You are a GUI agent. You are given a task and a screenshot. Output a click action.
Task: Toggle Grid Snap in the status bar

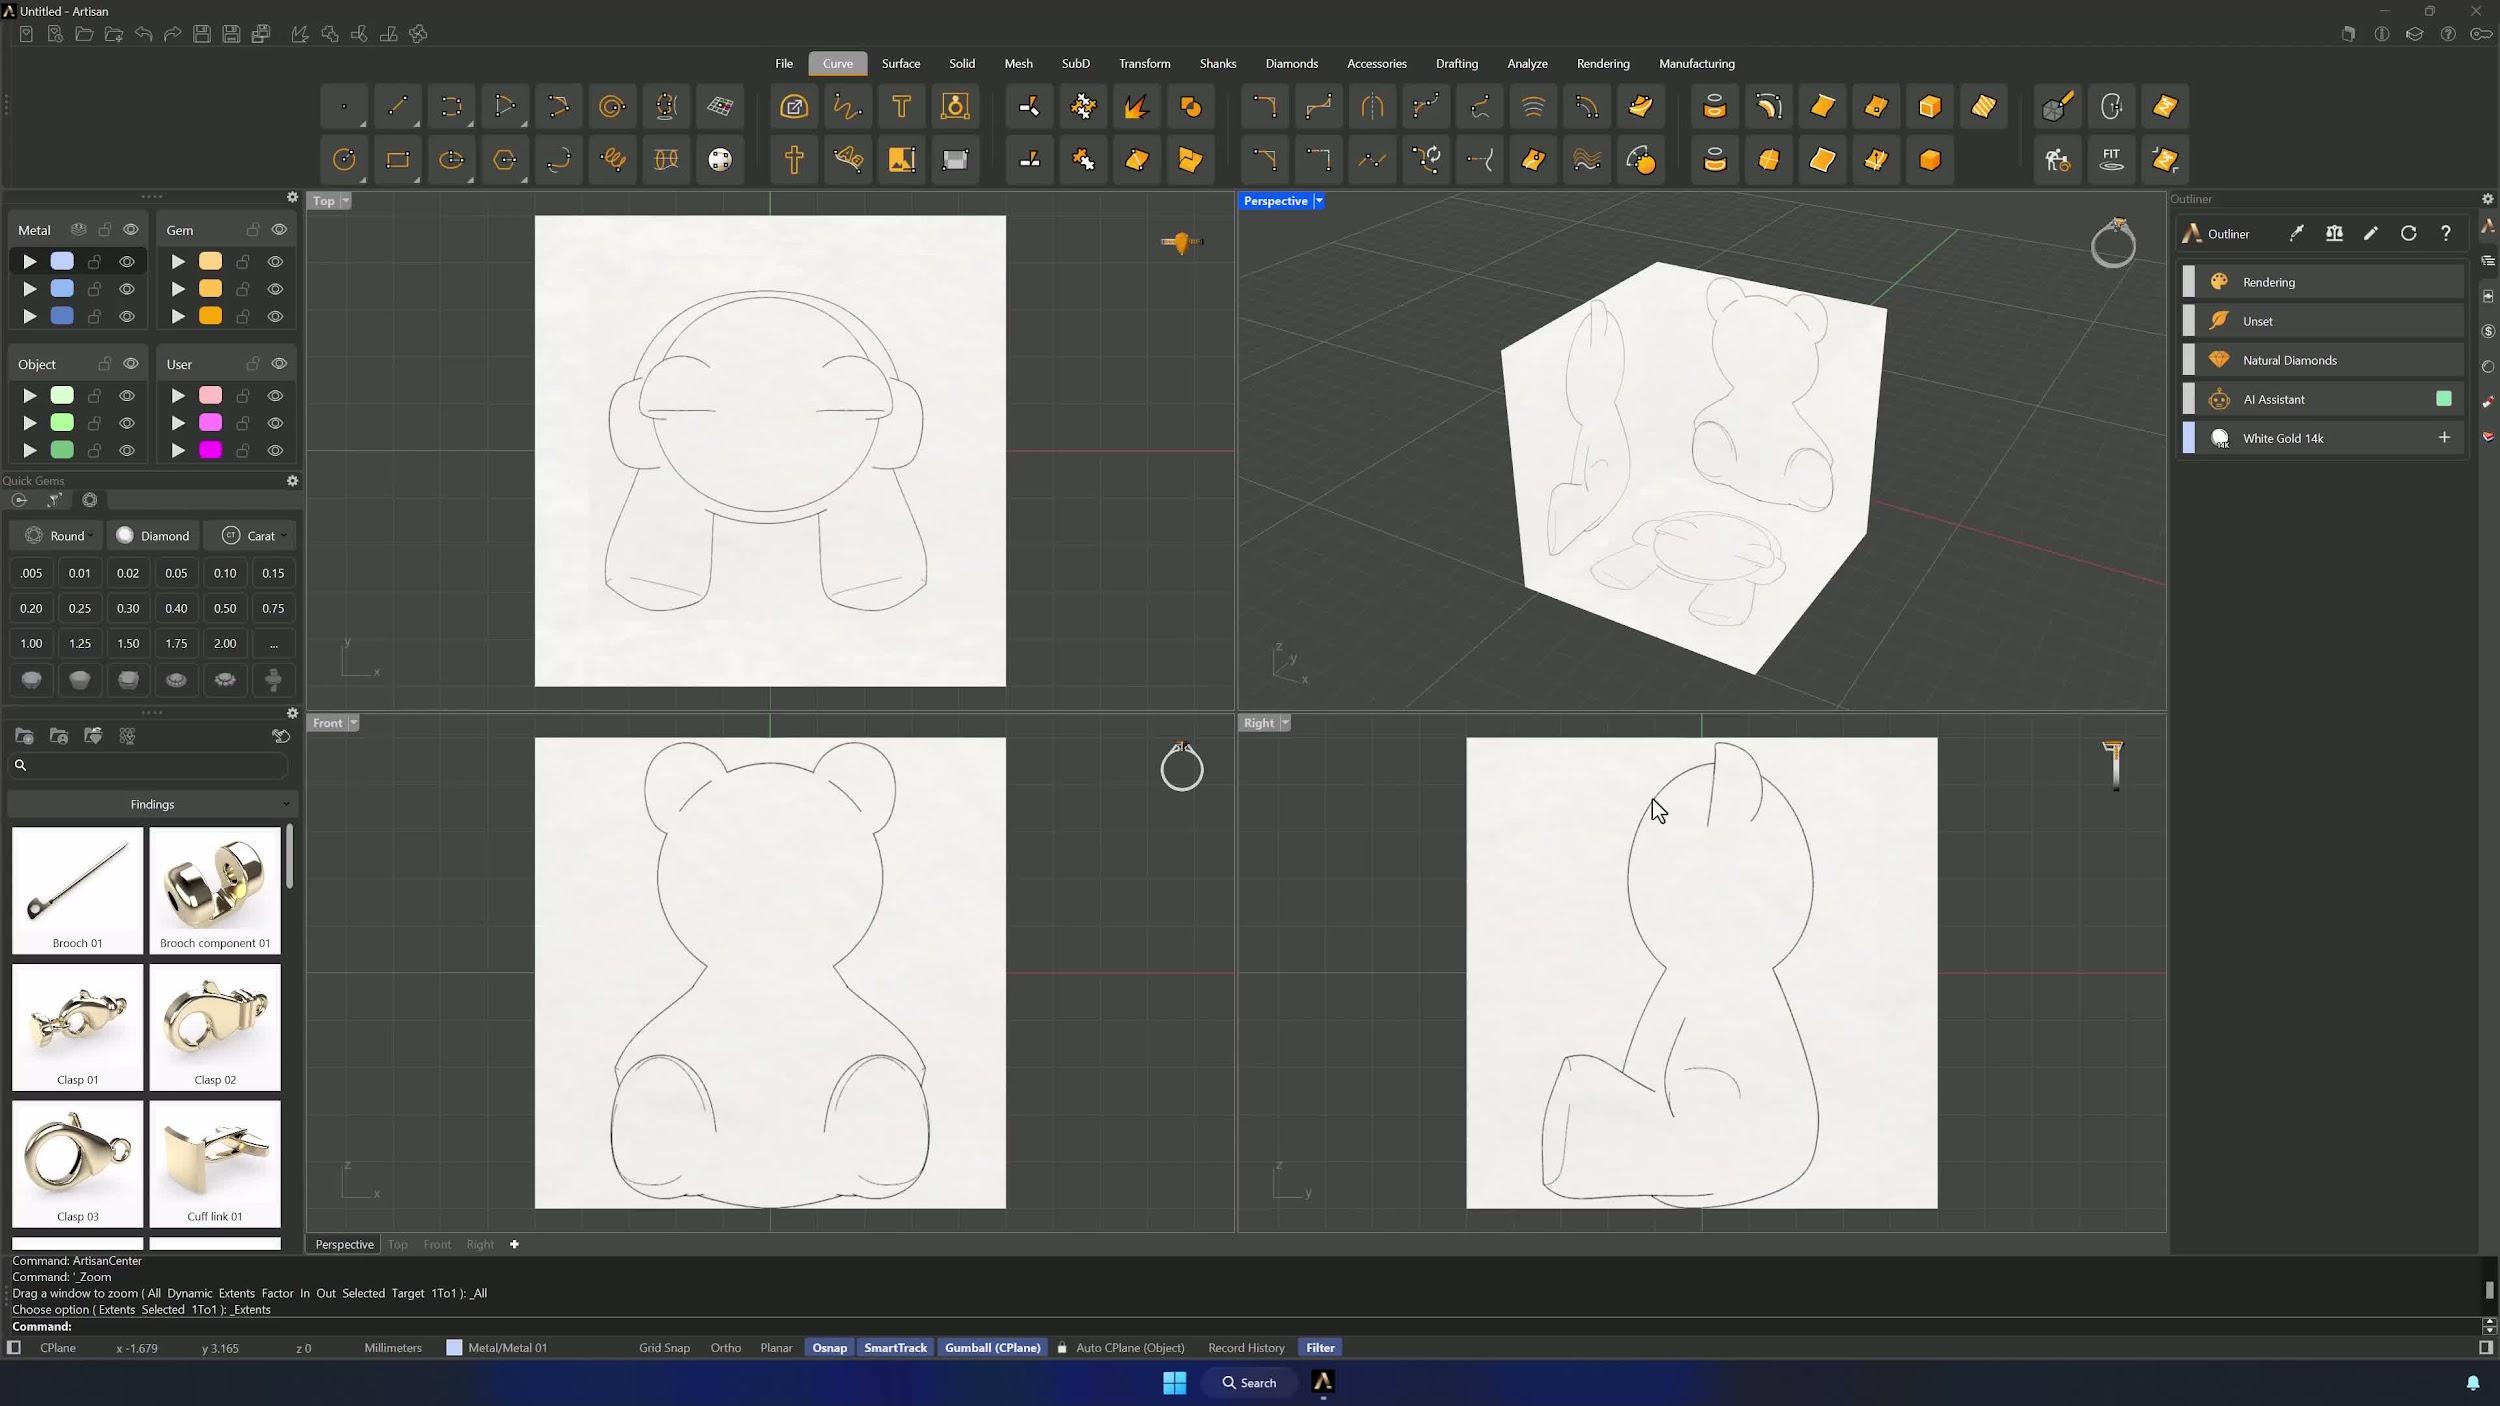664,1348
